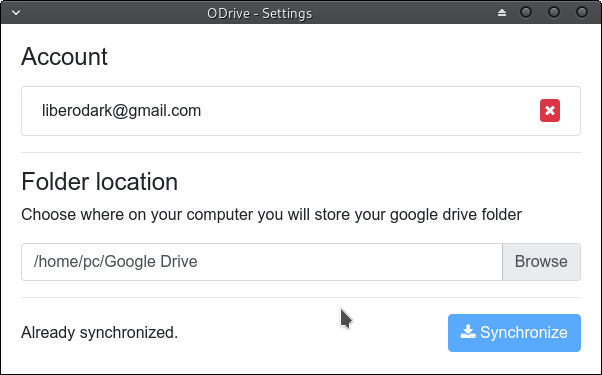Image resolution: width=602 pixels, height=375 pixels.
Task: Click the divider line below the account box
Action: point(301,152)
